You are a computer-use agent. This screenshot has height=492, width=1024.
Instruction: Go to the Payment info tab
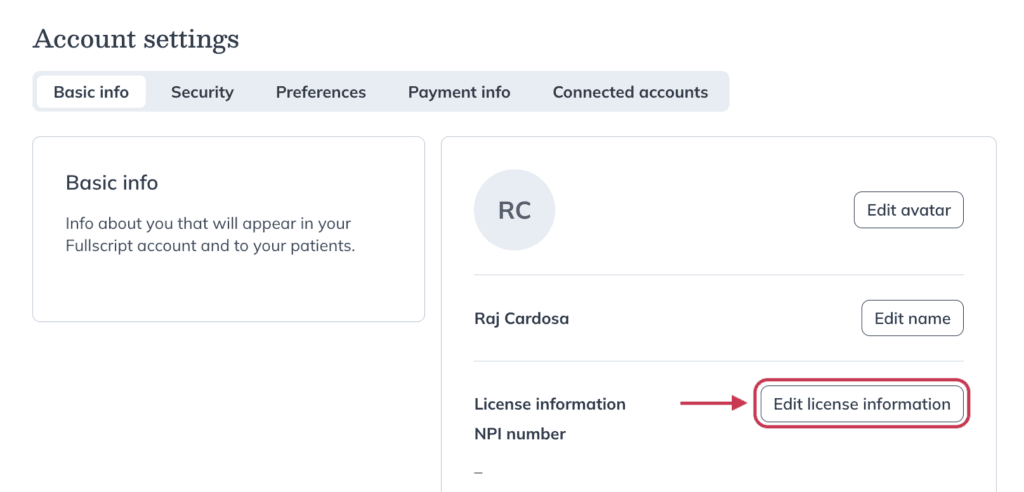[x=459, y=92]
